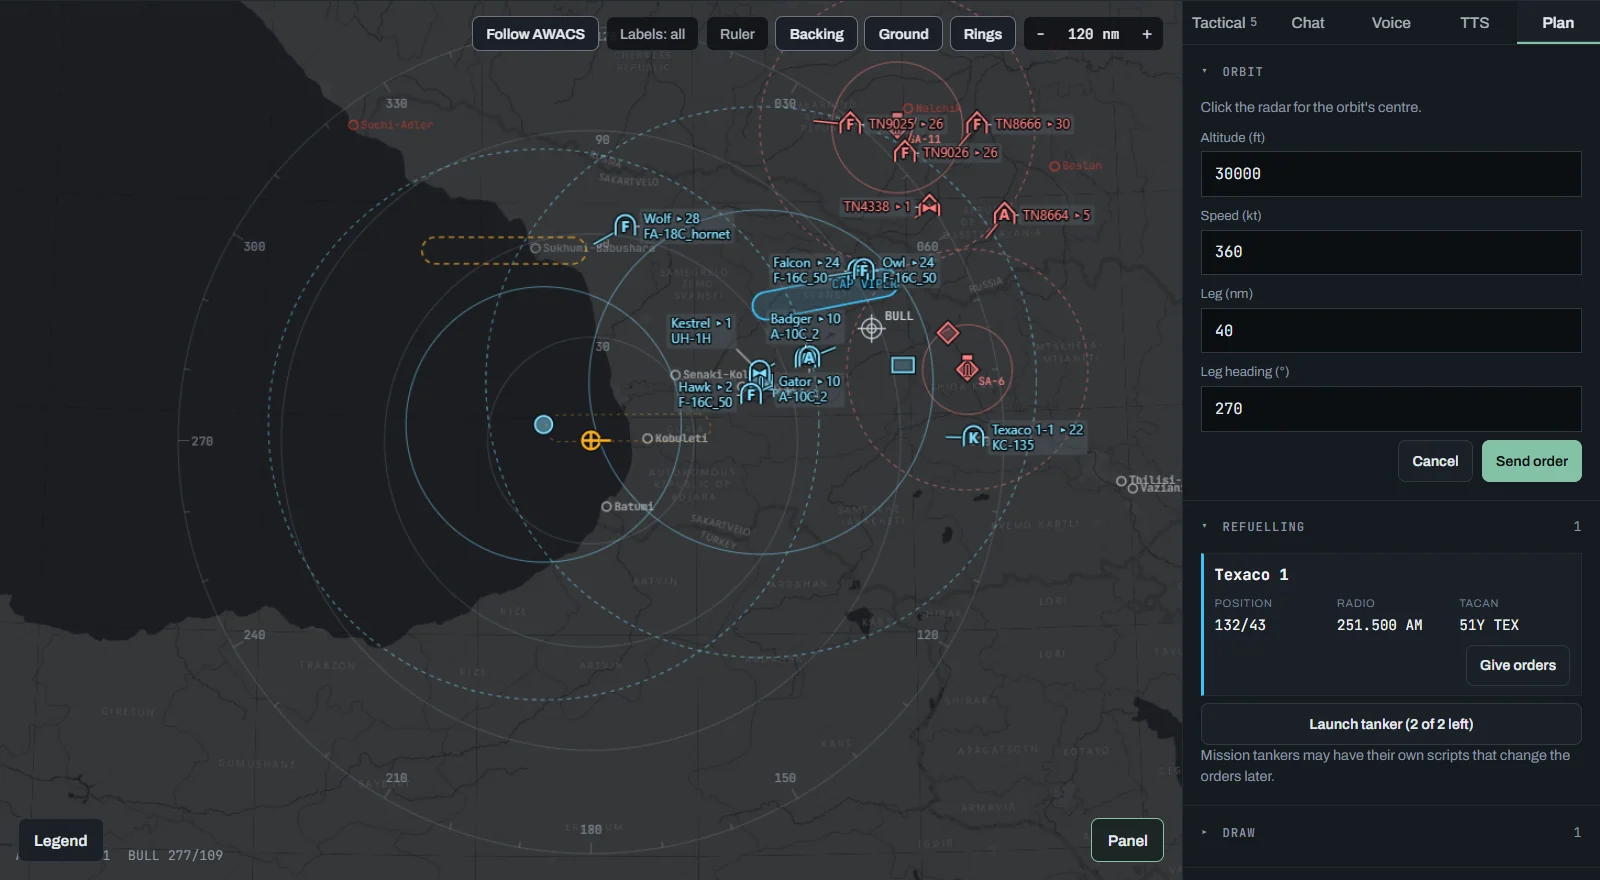Click the Altitude (ft) input field
This screenshot has width=1600, height=880.
pyautogui.click(x=1391, y=174)
